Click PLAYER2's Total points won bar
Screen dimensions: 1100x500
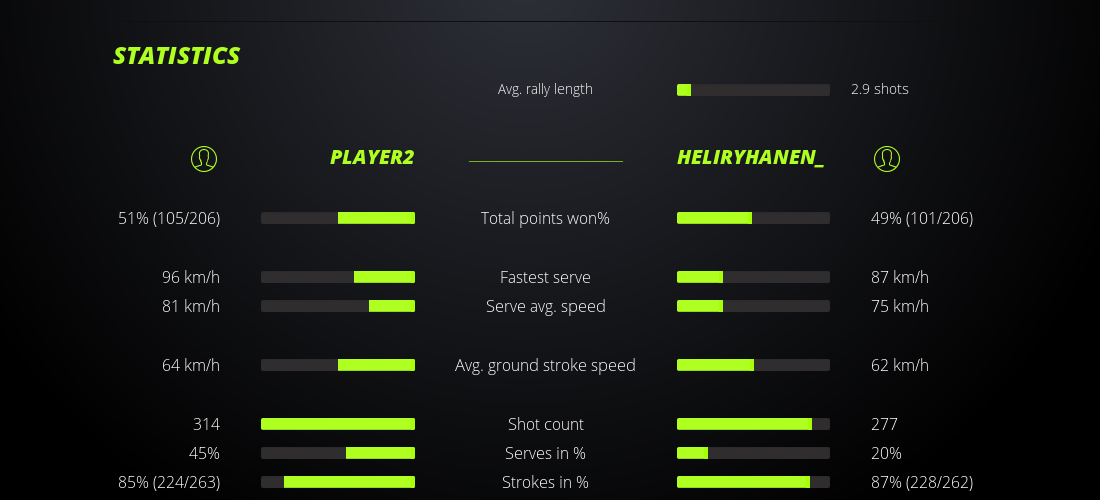pyautogui.click(x=338, y=218)
